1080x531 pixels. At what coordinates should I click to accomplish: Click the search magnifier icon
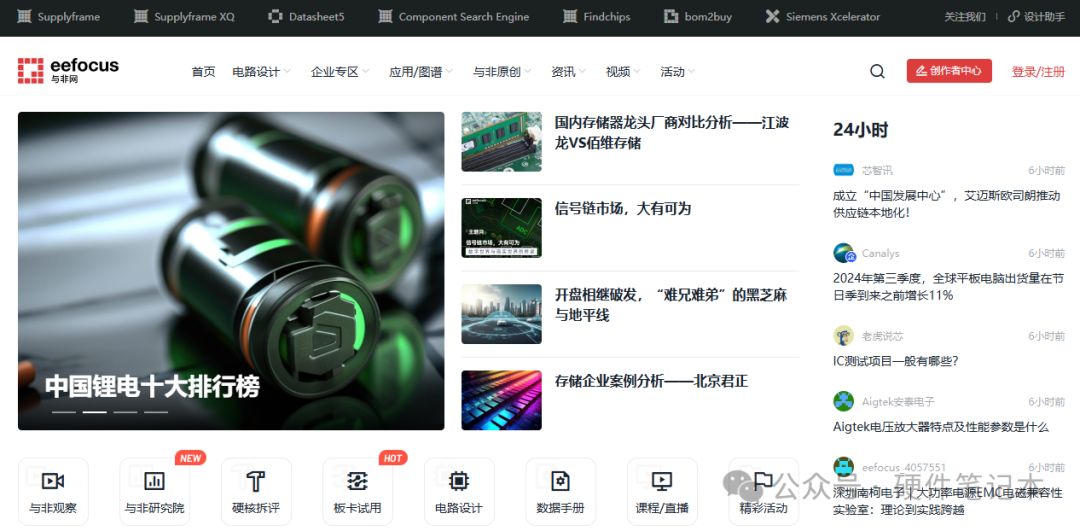[x=877, y=71]
